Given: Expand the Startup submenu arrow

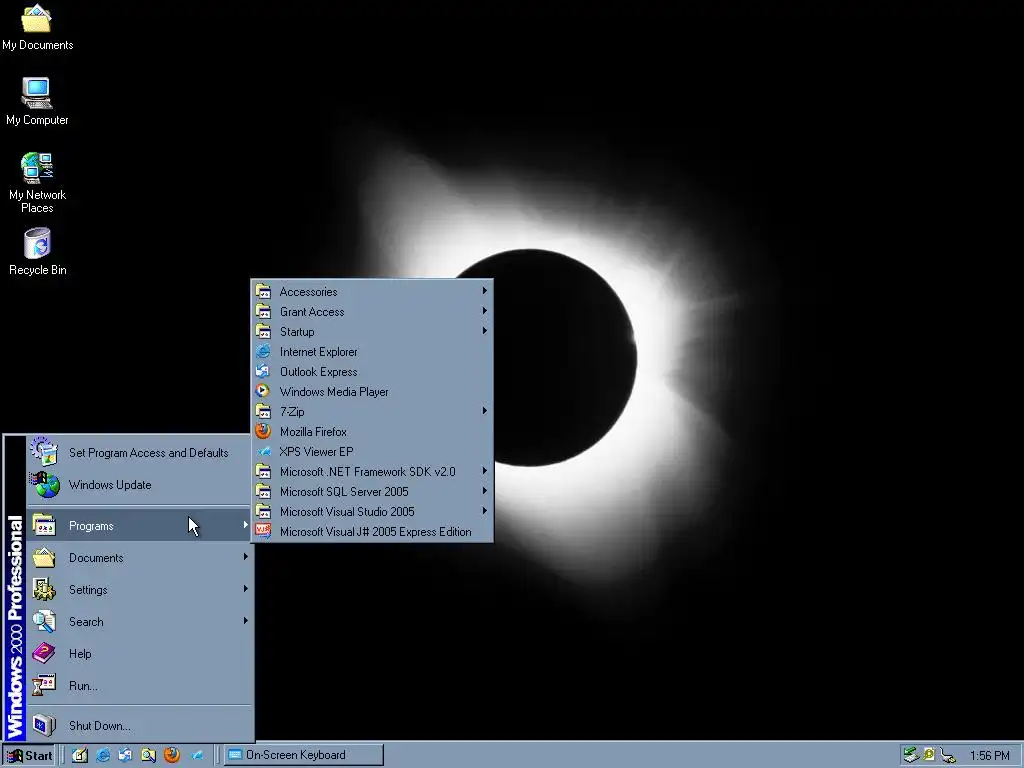Looking at the screenshot, I should (485, 330).
